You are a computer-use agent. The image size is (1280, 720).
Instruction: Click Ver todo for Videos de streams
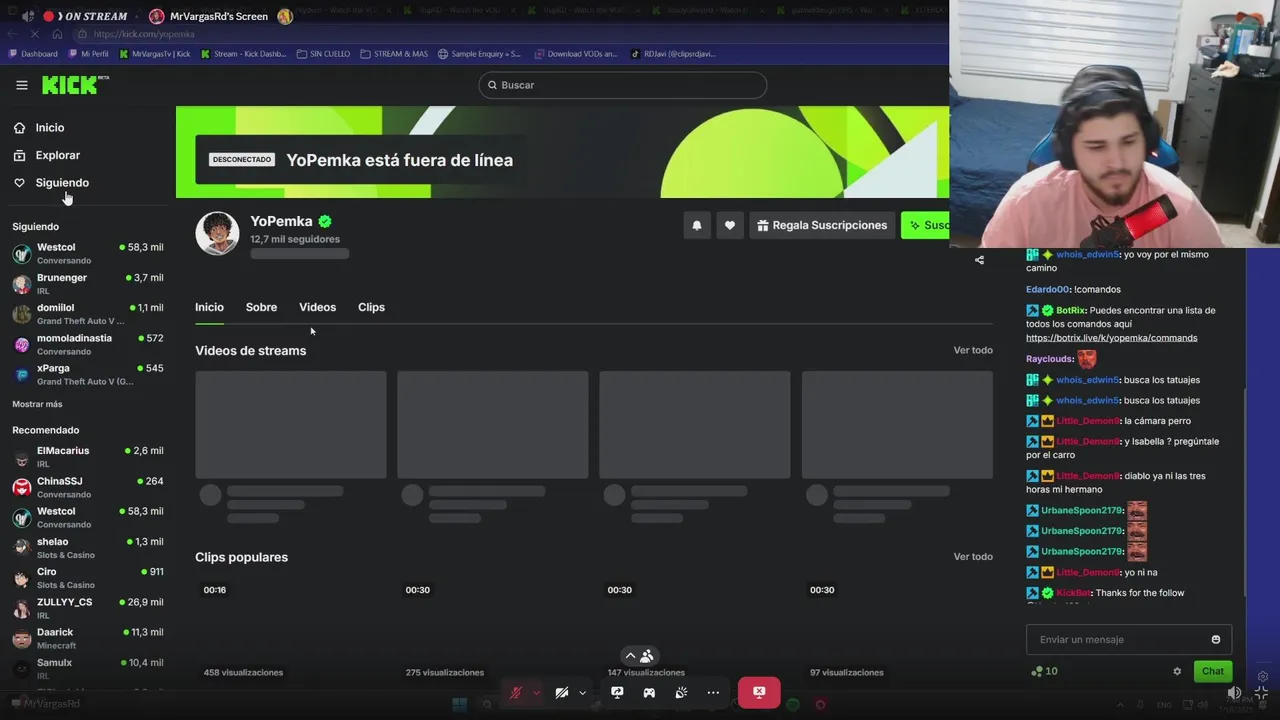(x=973, y=350)
